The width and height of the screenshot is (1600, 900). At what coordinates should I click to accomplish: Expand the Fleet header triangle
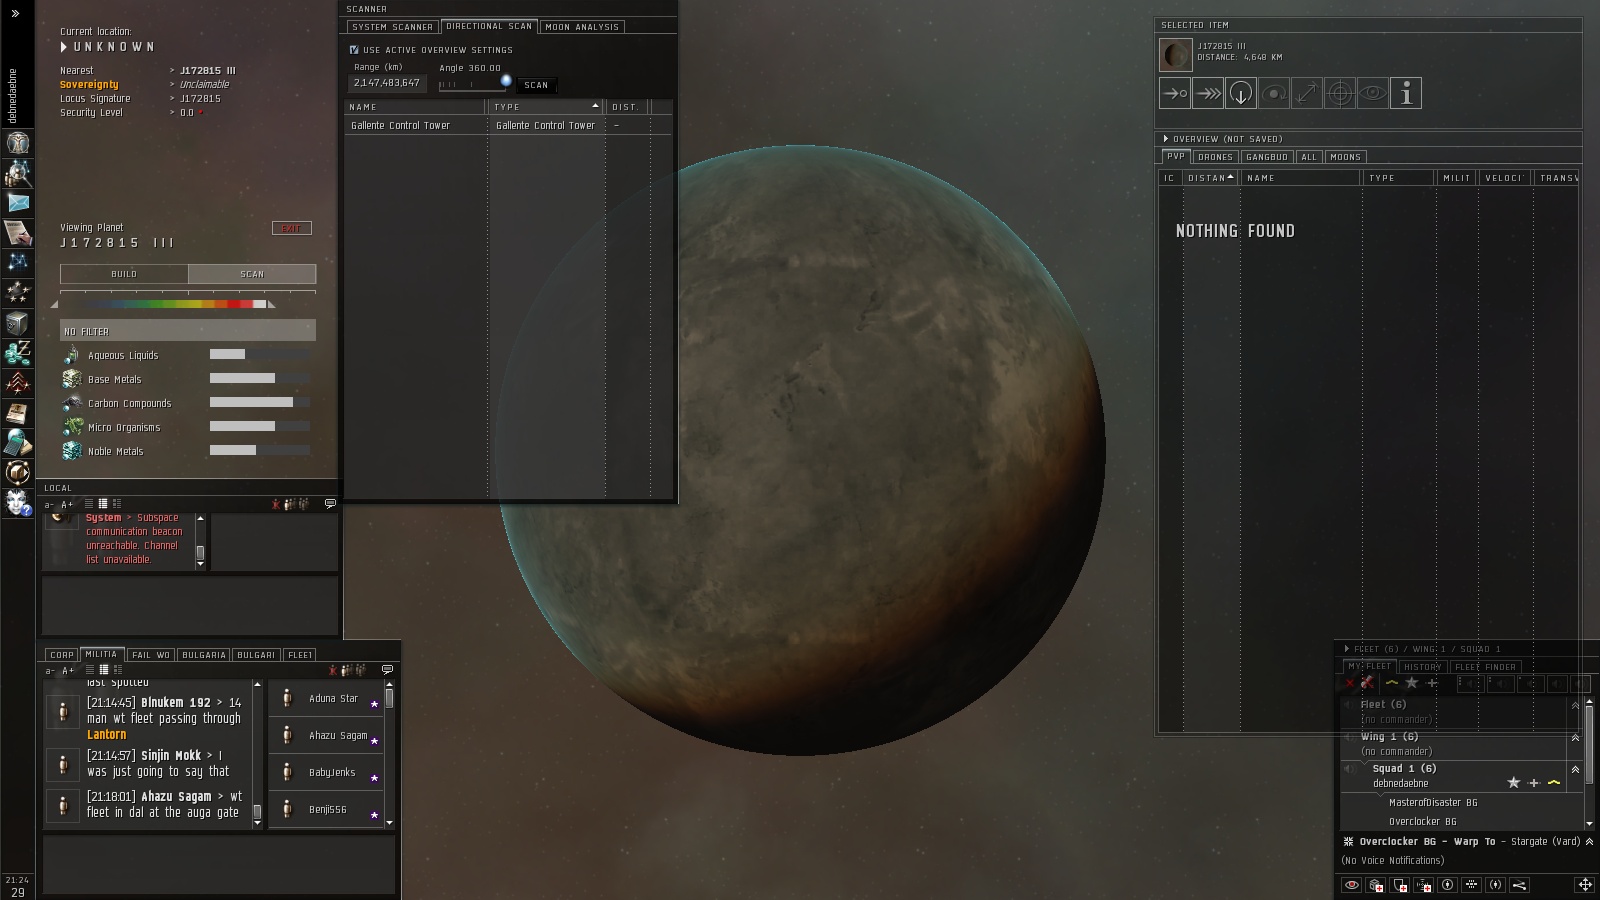(1347, 649)
